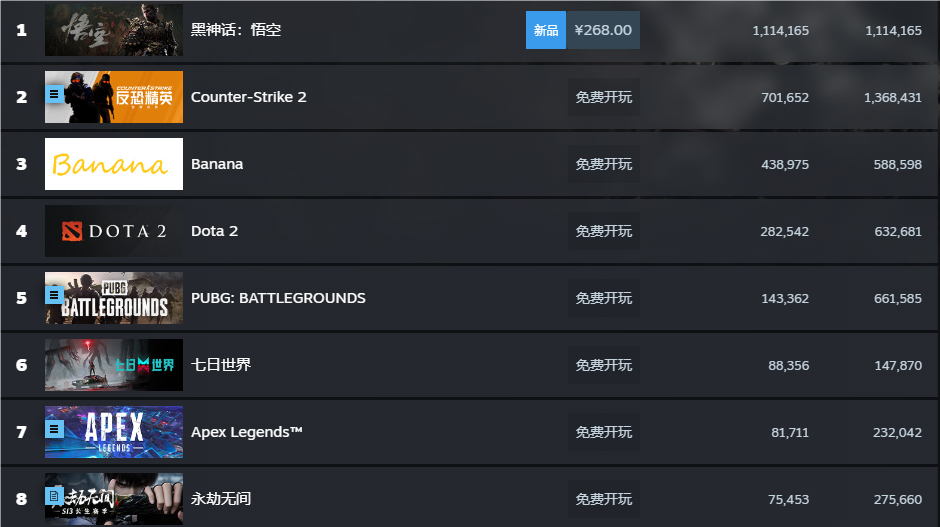
Task: Click 免费开玩 for Apex Legends
Action: 604,432
